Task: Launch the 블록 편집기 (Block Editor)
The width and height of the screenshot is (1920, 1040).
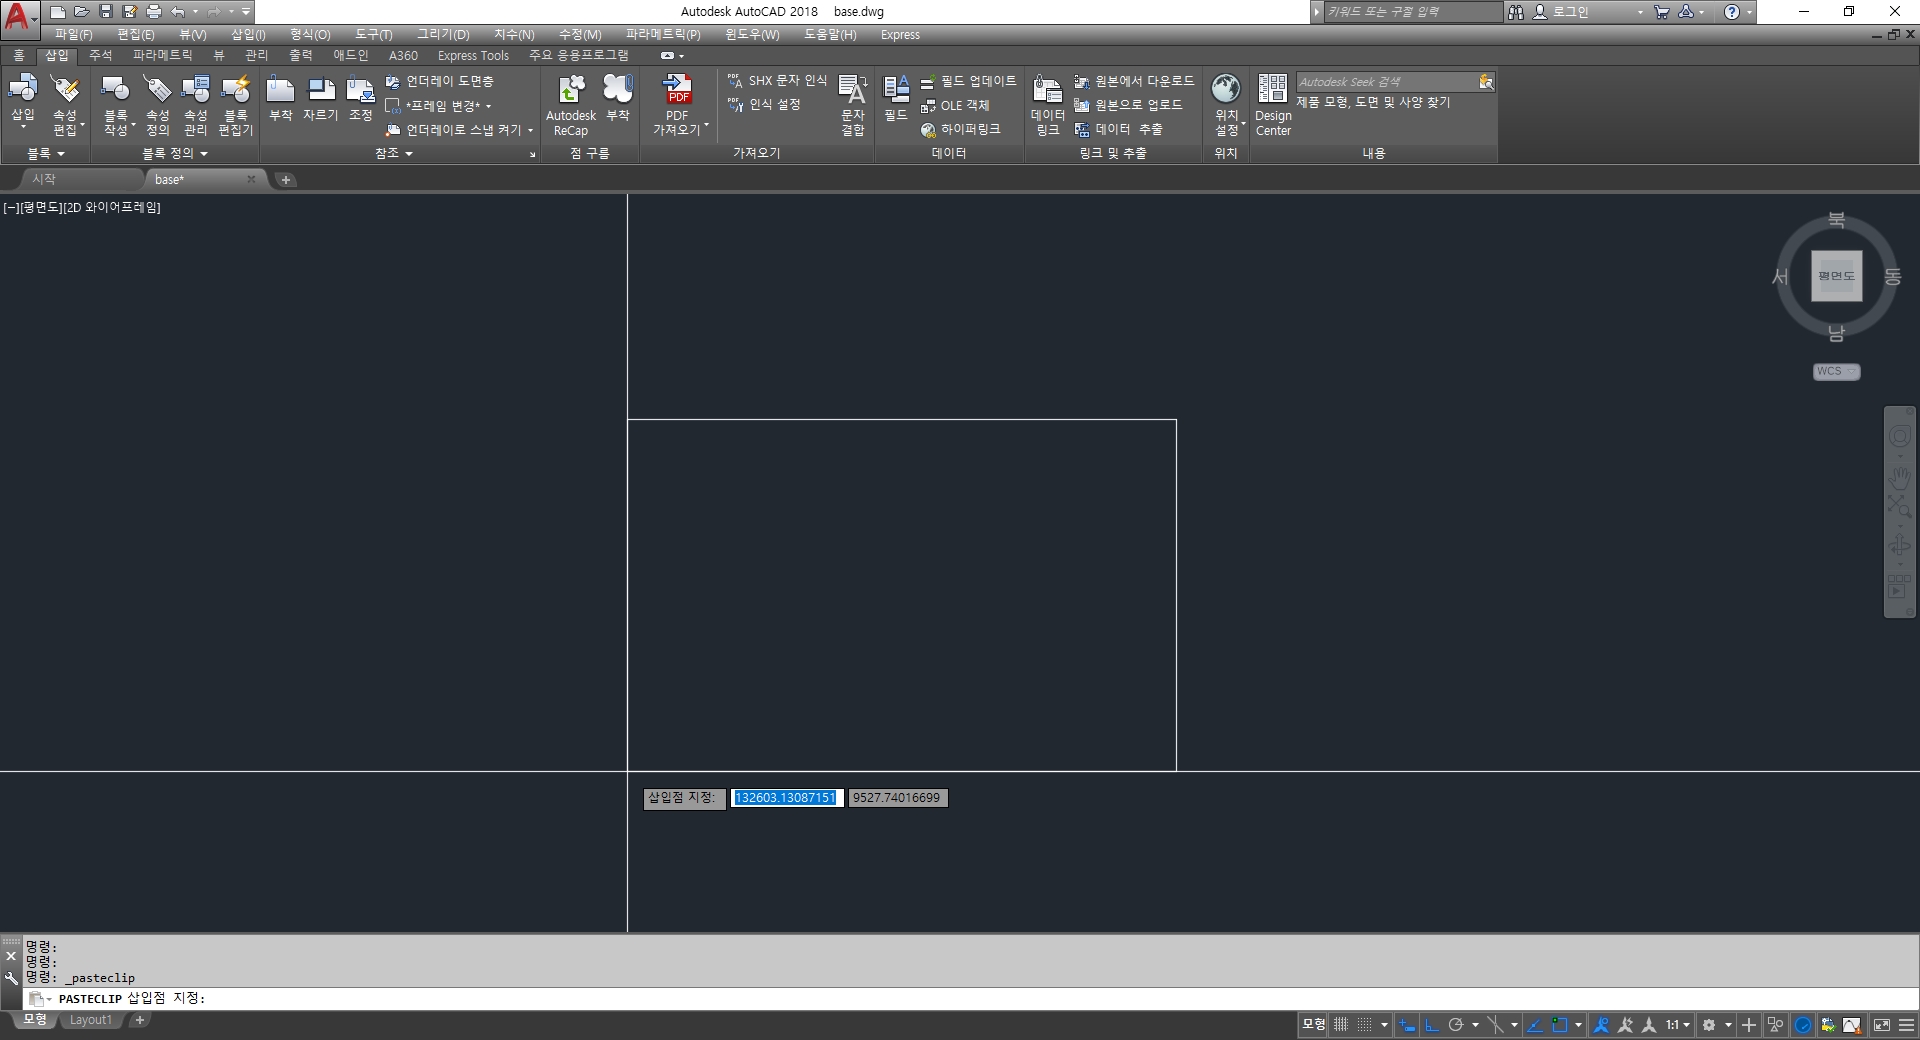Action: click(236, 105)
